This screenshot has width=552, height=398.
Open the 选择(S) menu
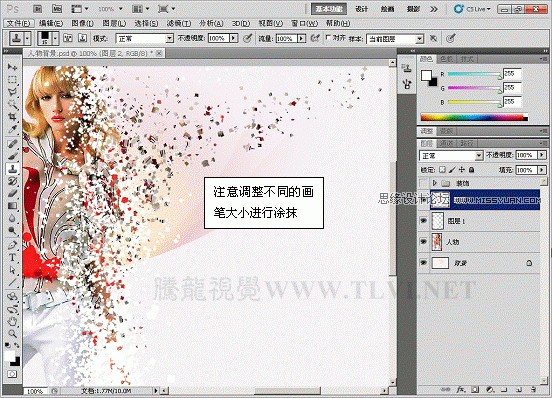click(x=146, y=23)
